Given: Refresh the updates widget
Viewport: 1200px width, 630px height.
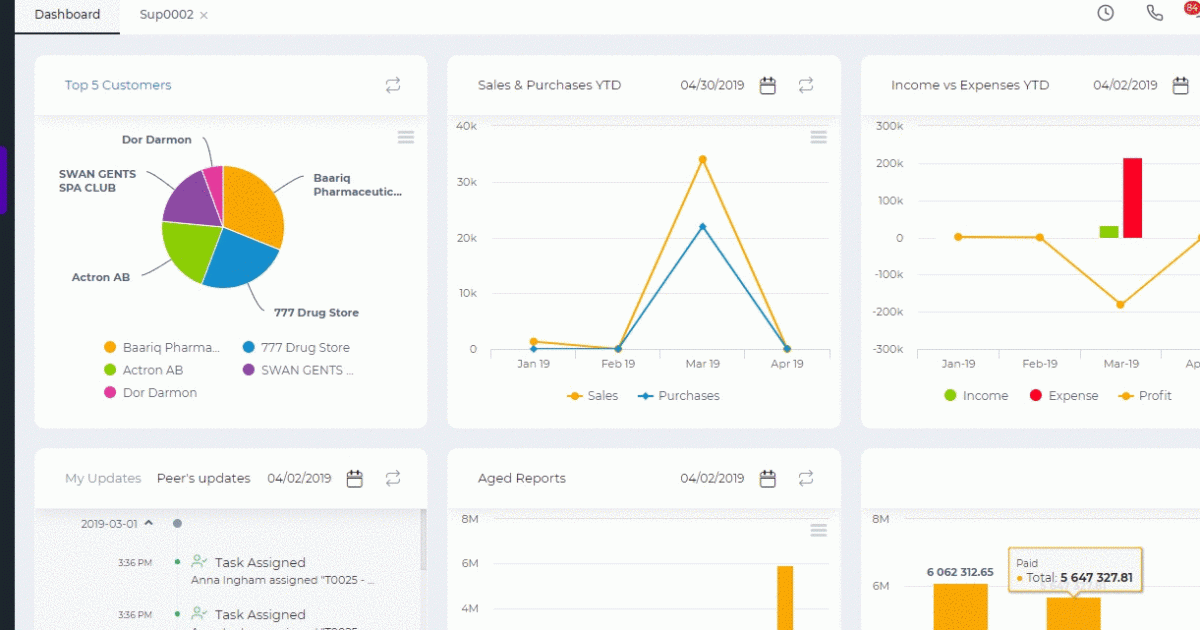Looking at the screenshot, I should (x=393, y=479).
